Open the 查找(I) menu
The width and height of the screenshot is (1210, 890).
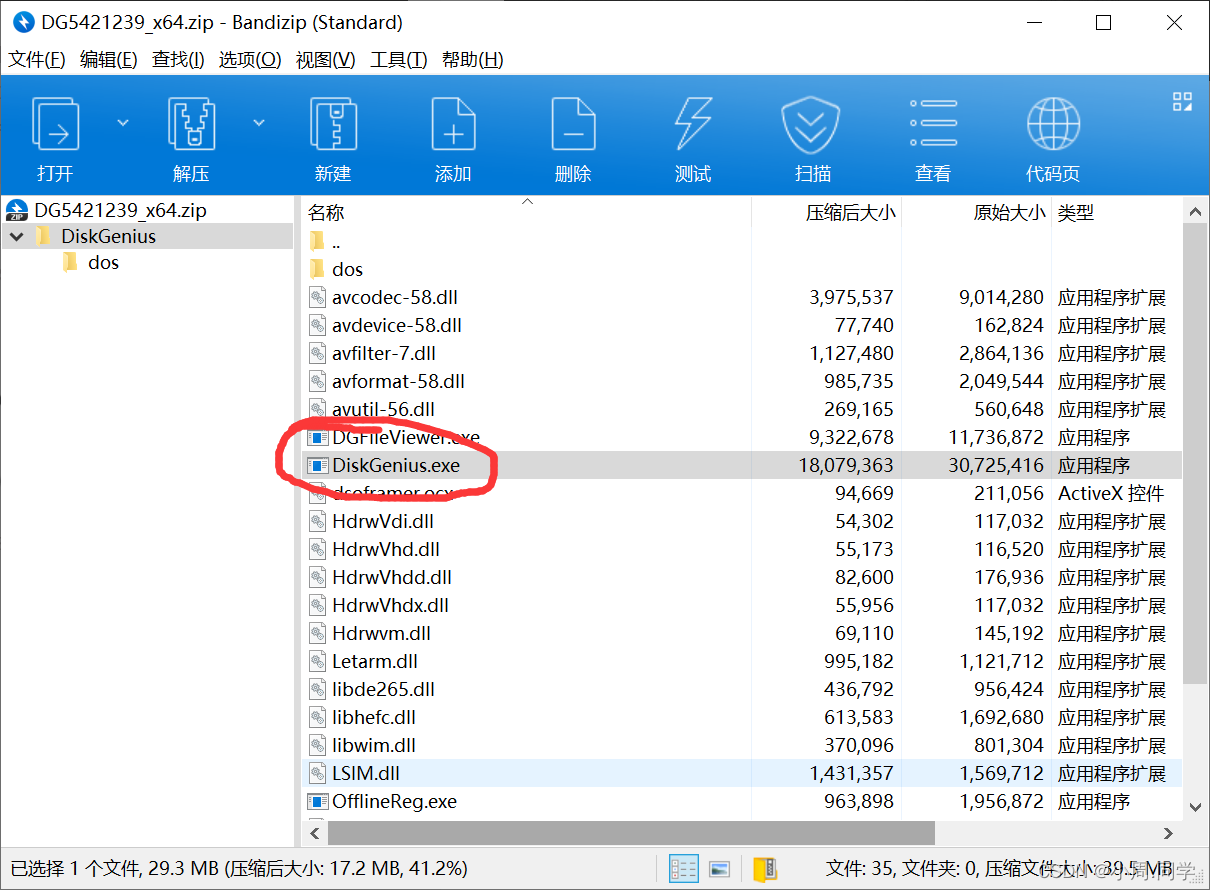tap(178, 60)
